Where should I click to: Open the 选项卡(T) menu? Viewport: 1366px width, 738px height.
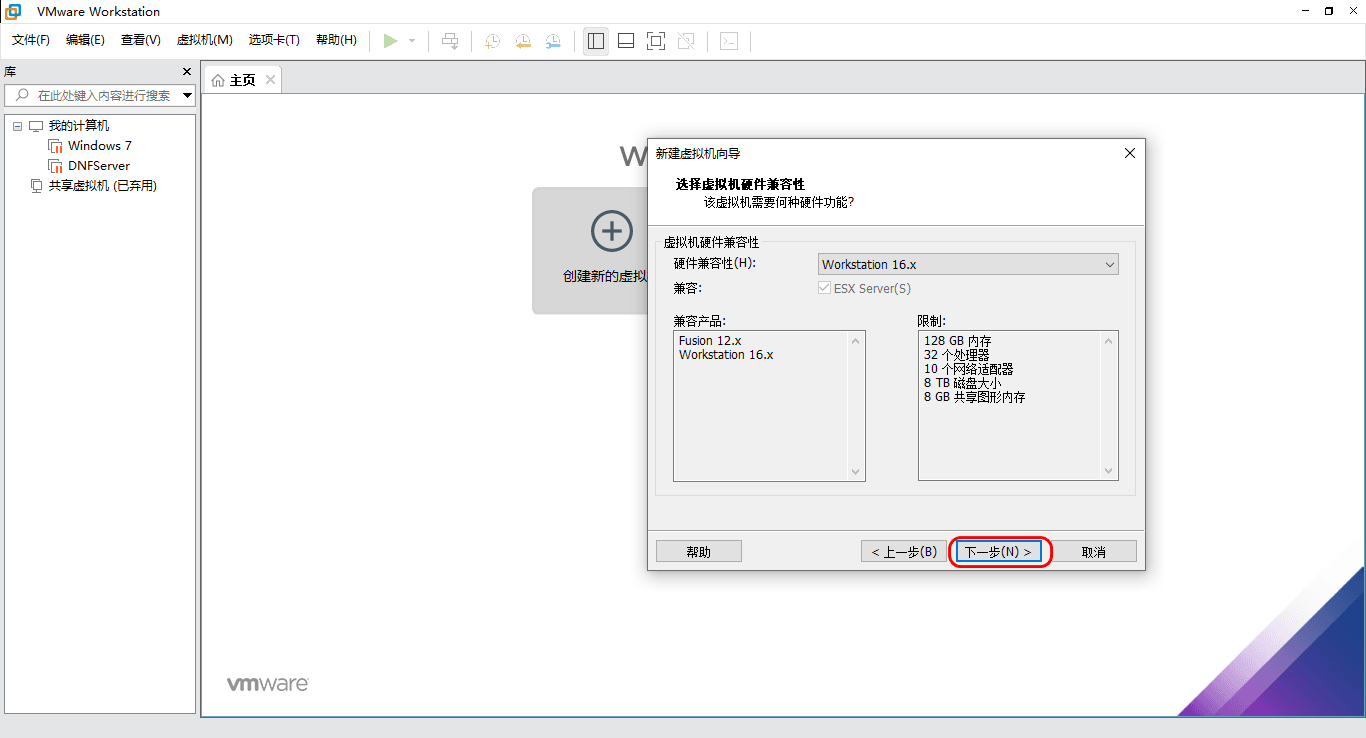coord(274,40)
